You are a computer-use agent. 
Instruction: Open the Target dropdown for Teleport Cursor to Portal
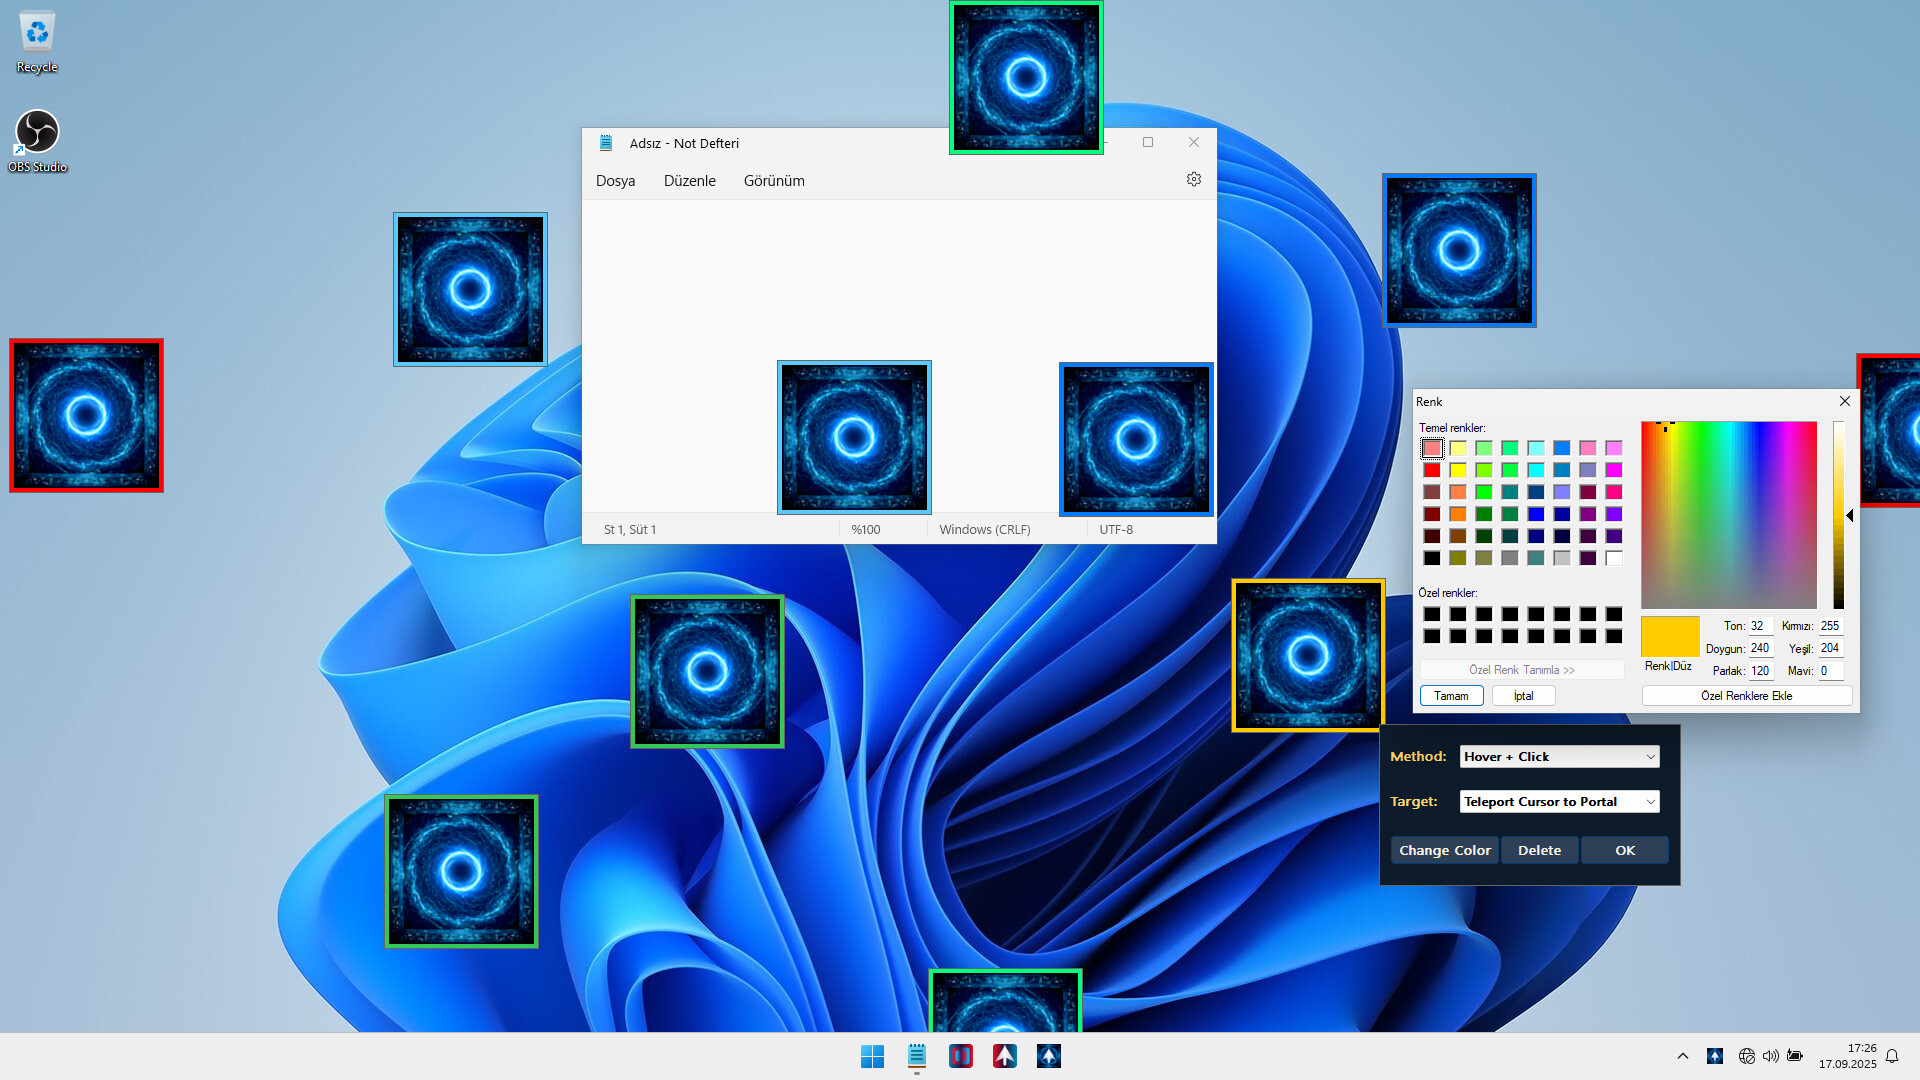coord(1558,801)
